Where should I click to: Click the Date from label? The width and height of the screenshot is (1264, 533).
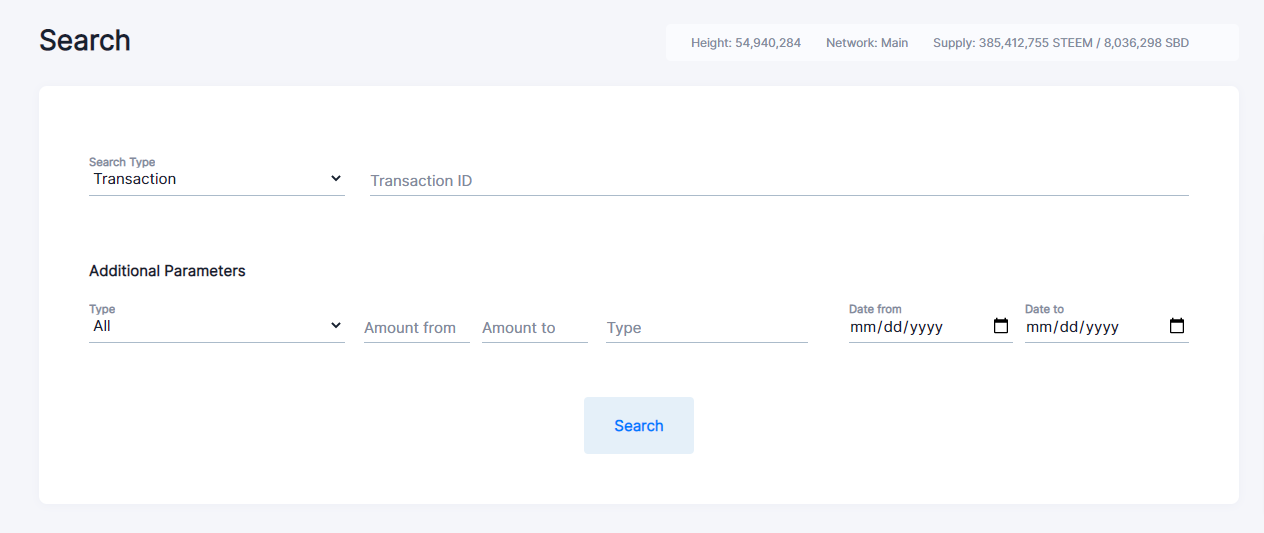[875, 309]
